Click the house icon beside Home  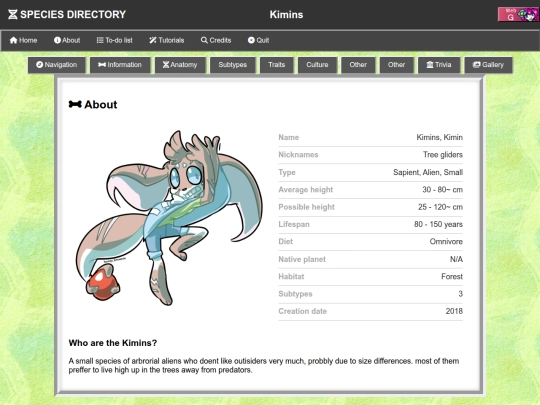[13, 40]
